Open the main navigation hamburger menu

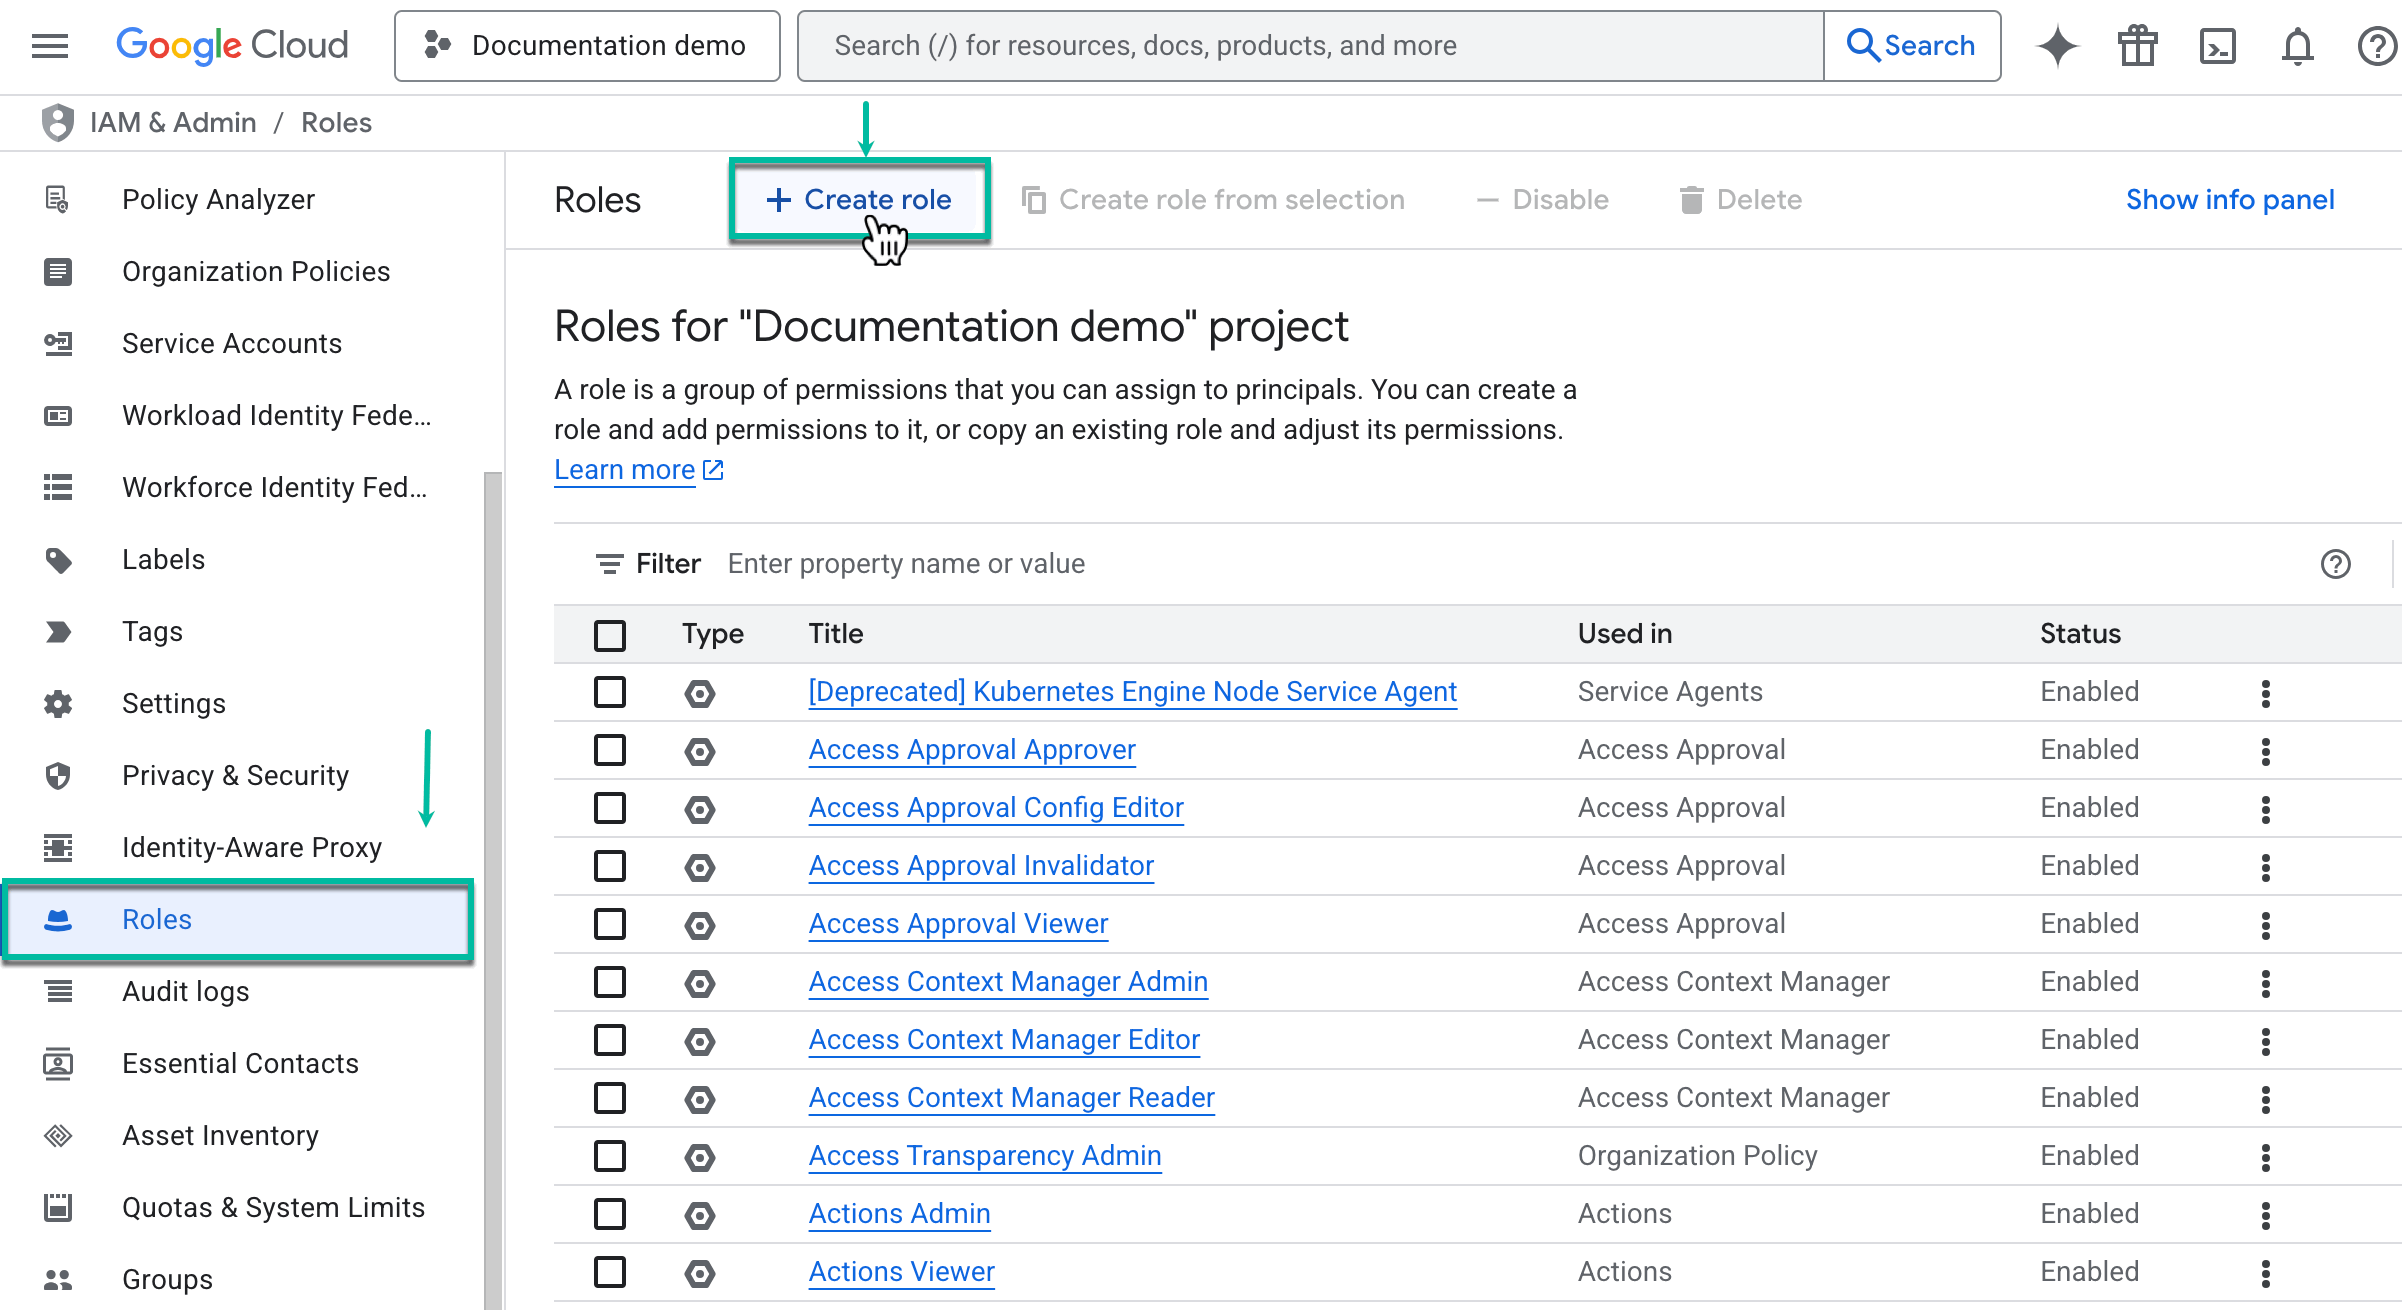(48, 45)
